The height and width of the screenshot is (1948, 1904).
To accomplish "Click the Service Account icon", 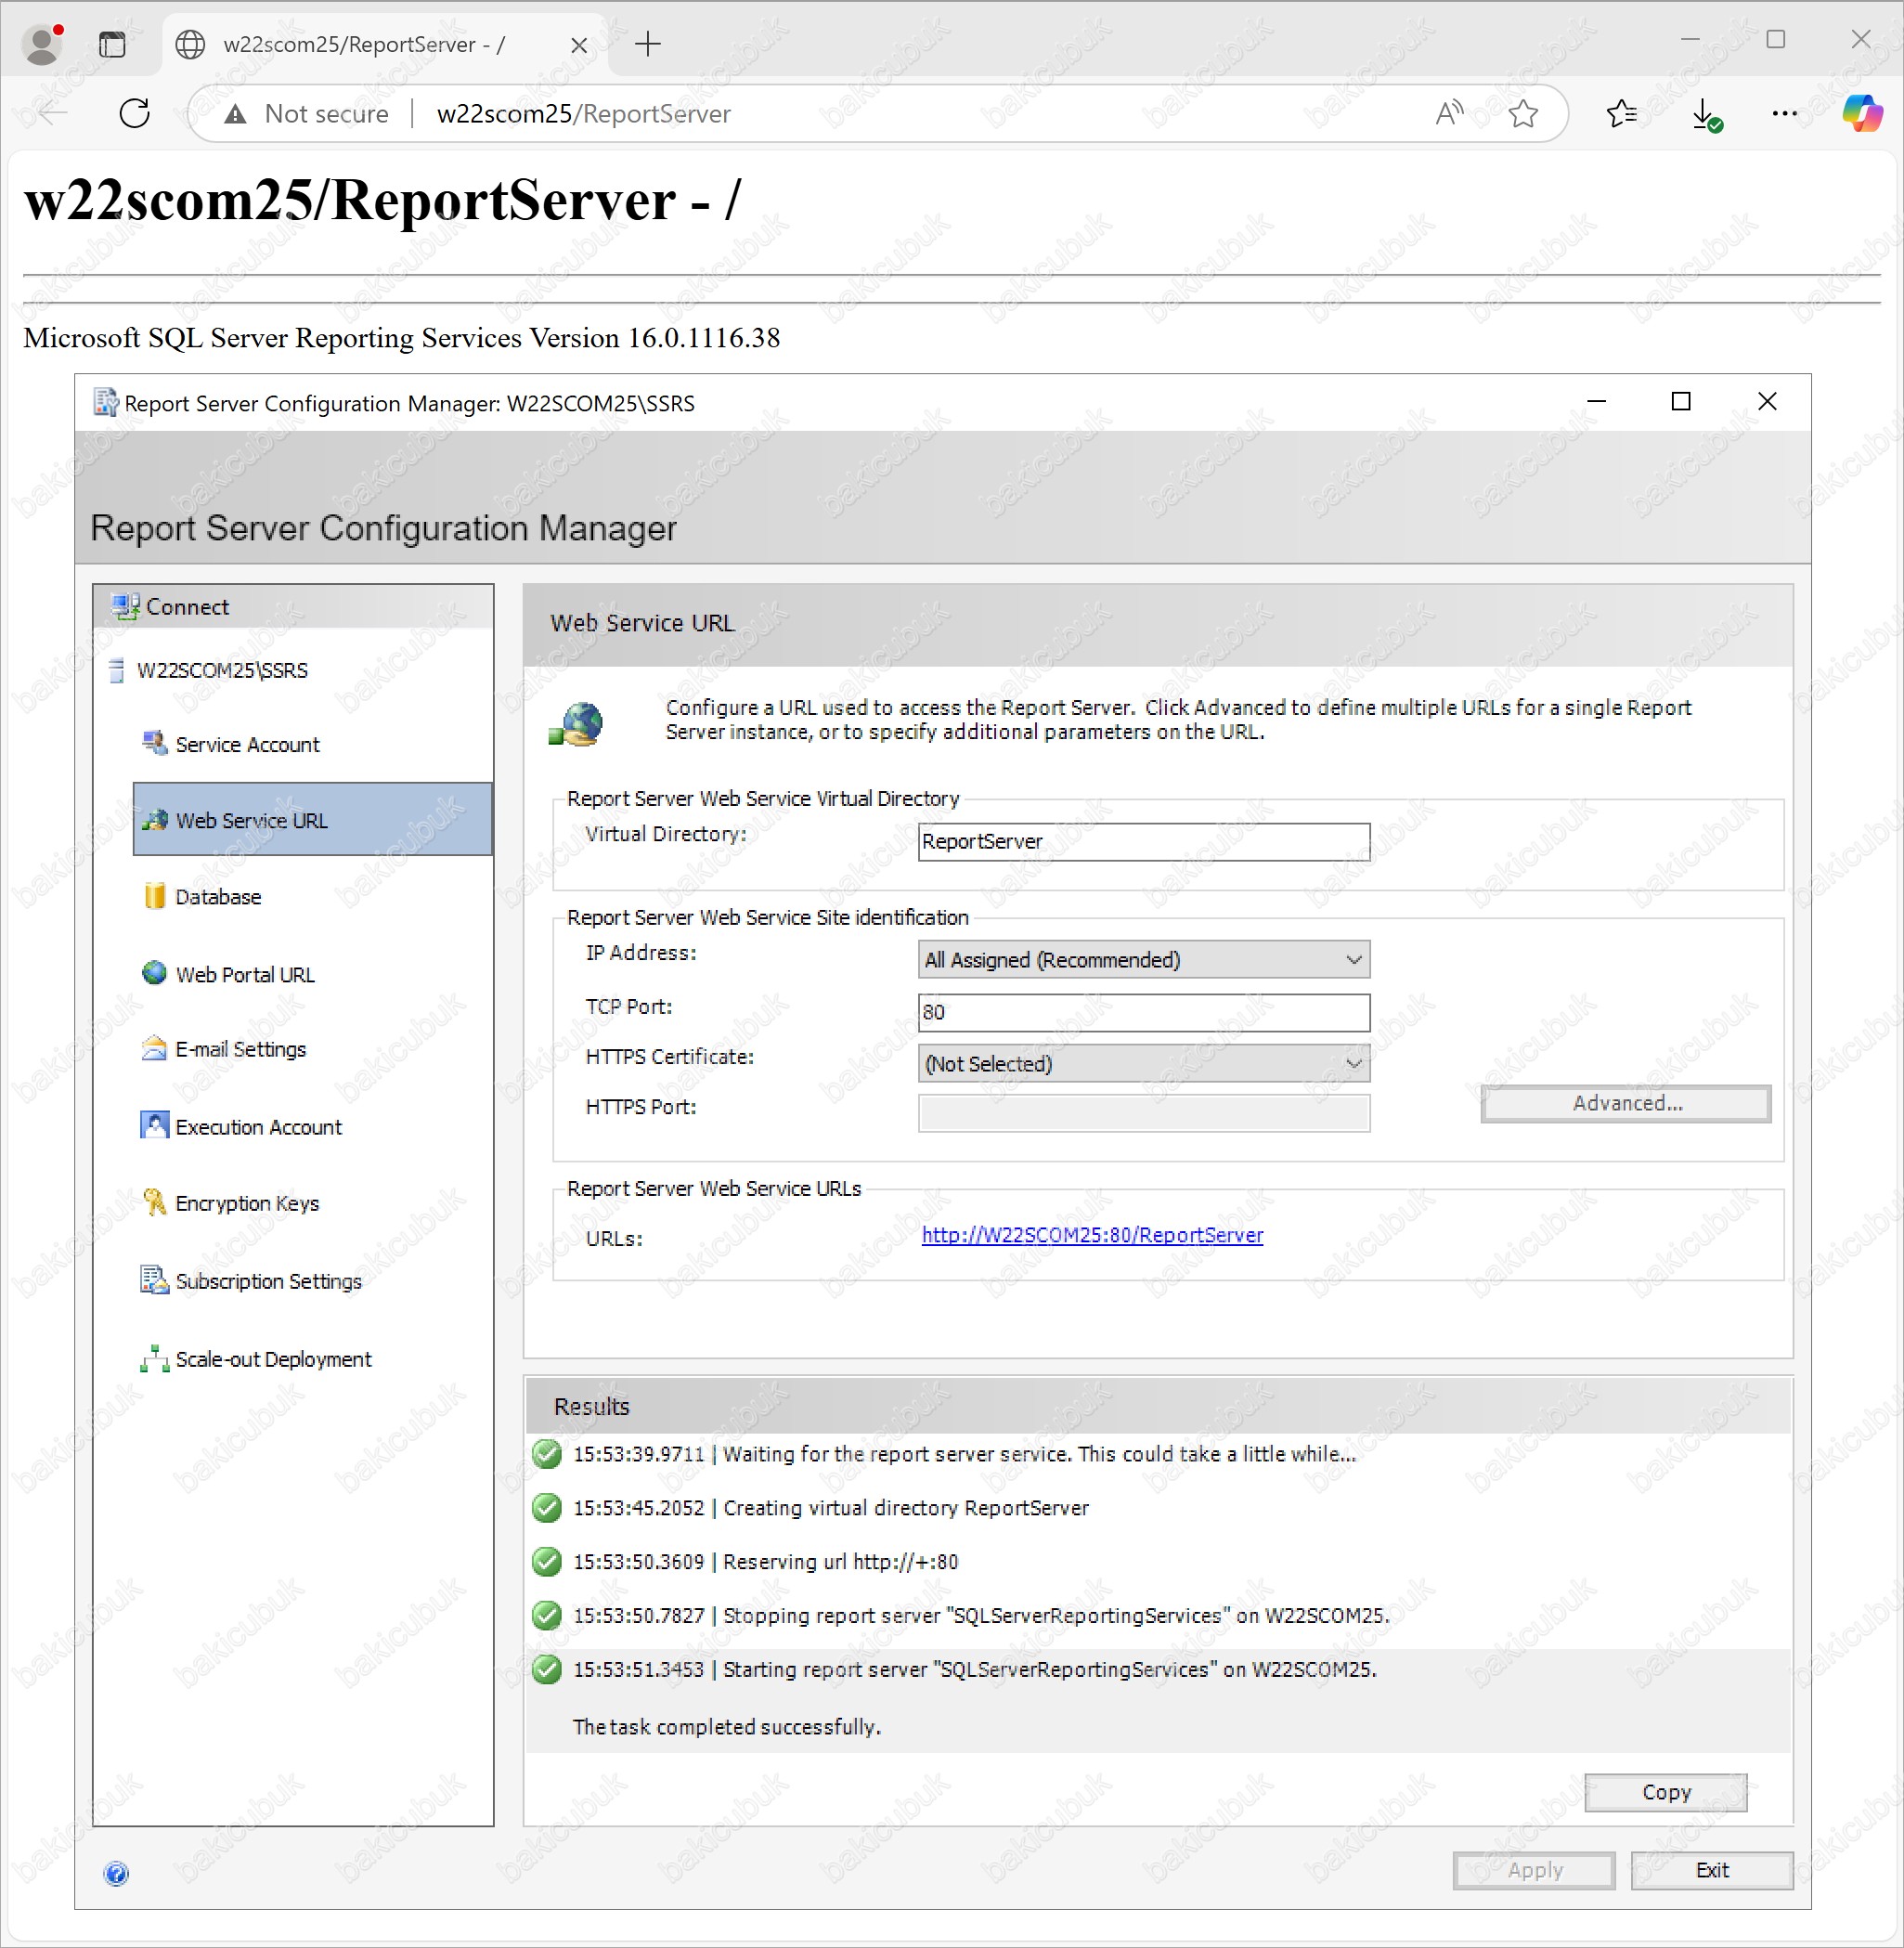I will point(154,743).
